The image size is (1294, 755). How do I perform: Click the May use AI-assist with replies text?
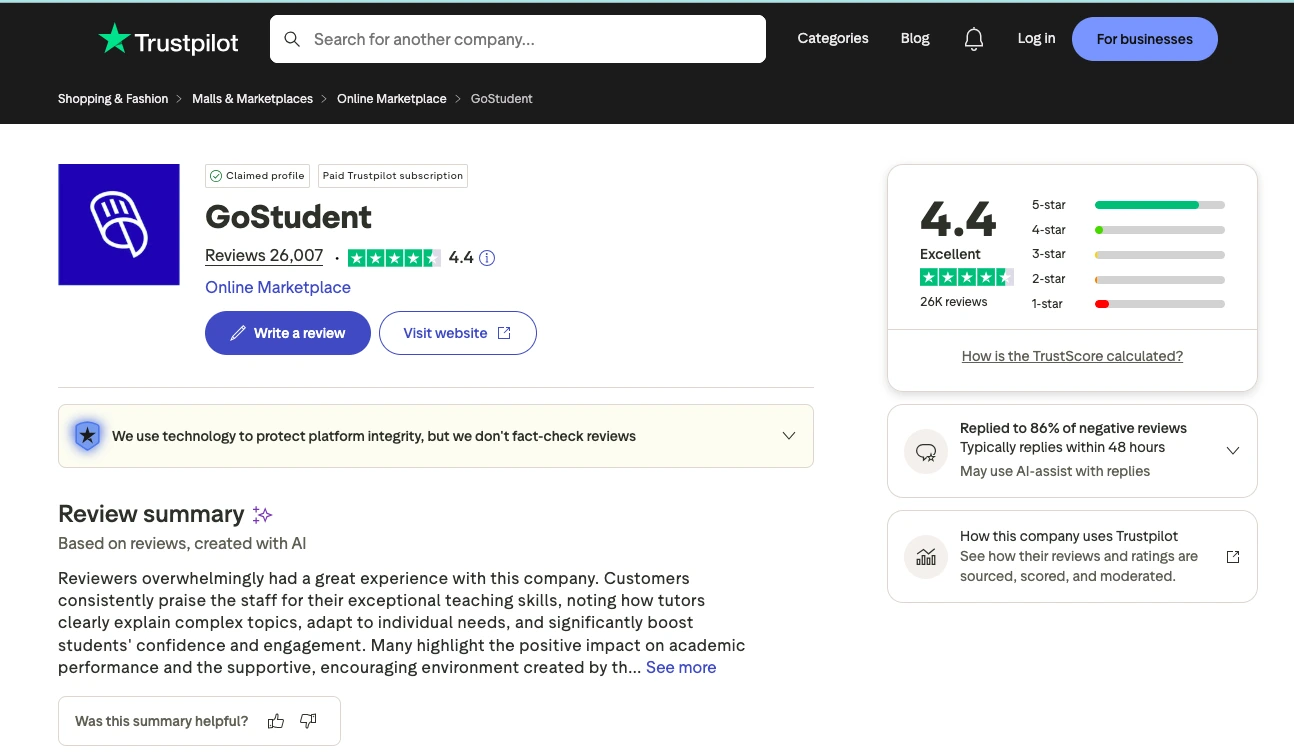1055,471
